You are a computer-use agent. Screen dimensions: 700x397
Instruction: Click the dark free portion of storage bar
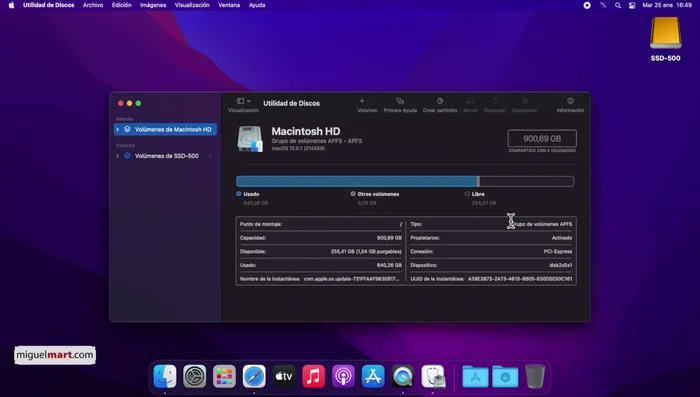click(x=527, y=181)
